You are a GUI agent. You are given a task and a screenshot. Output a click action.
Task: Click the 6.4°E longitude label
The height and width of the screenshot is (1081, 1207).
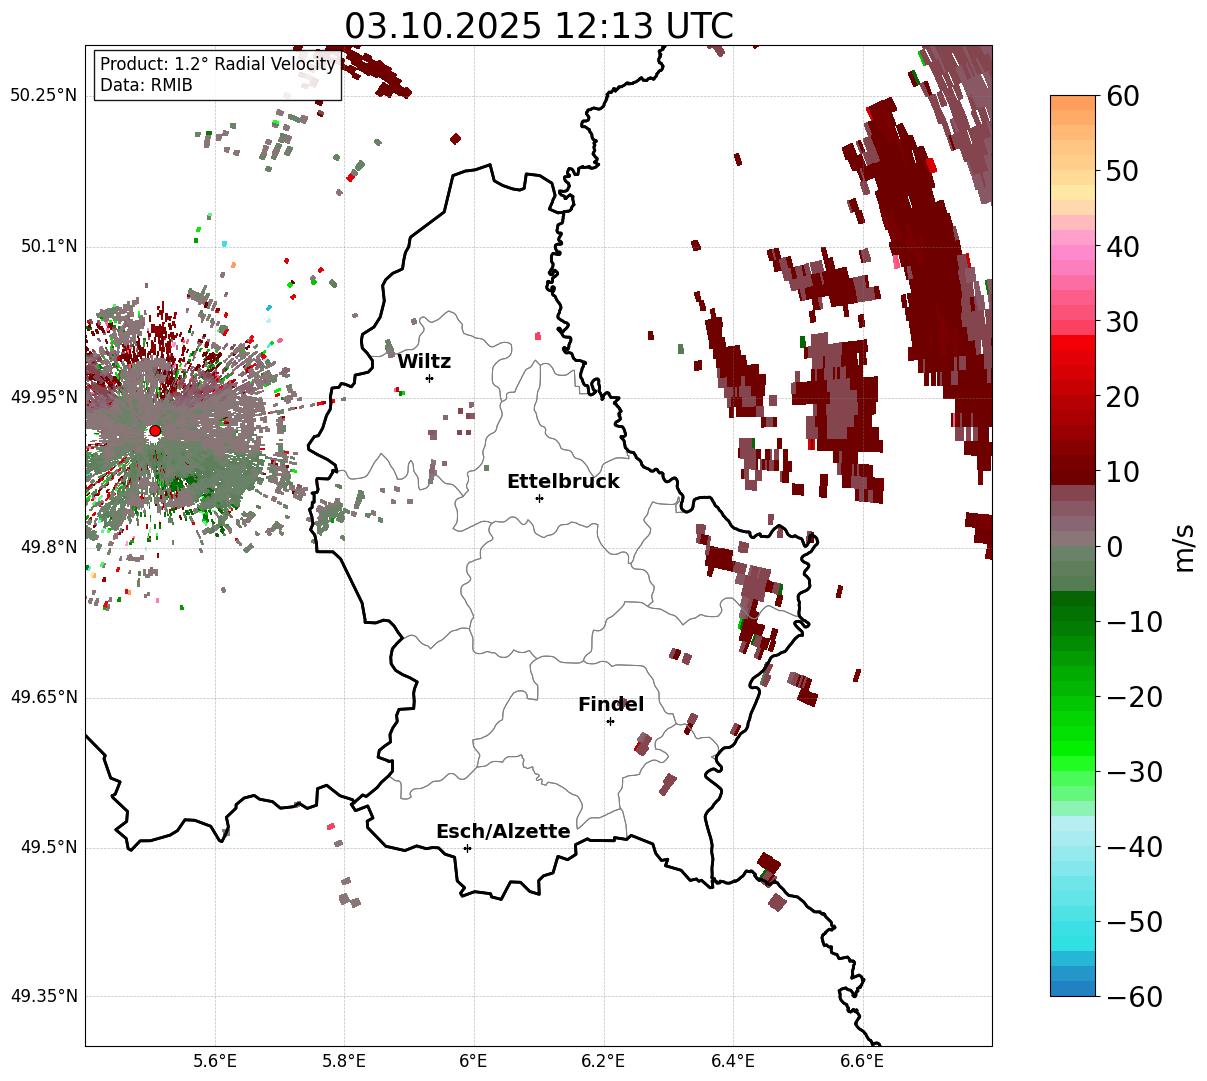[733, 1061]
